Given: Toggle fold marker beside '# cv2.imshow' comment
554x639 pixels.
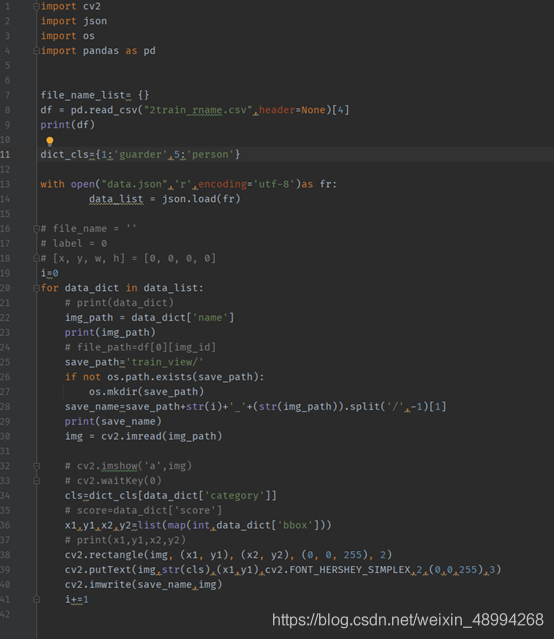Looking at the screenshot, I should point(36,466).
